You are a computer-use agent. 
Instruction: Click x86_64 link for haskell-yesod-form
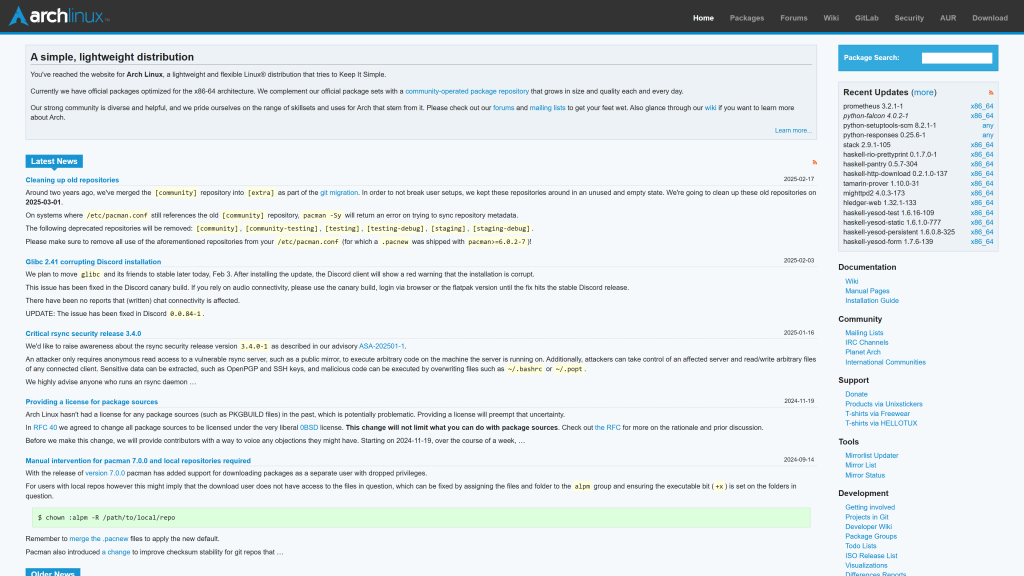[982, 242]
